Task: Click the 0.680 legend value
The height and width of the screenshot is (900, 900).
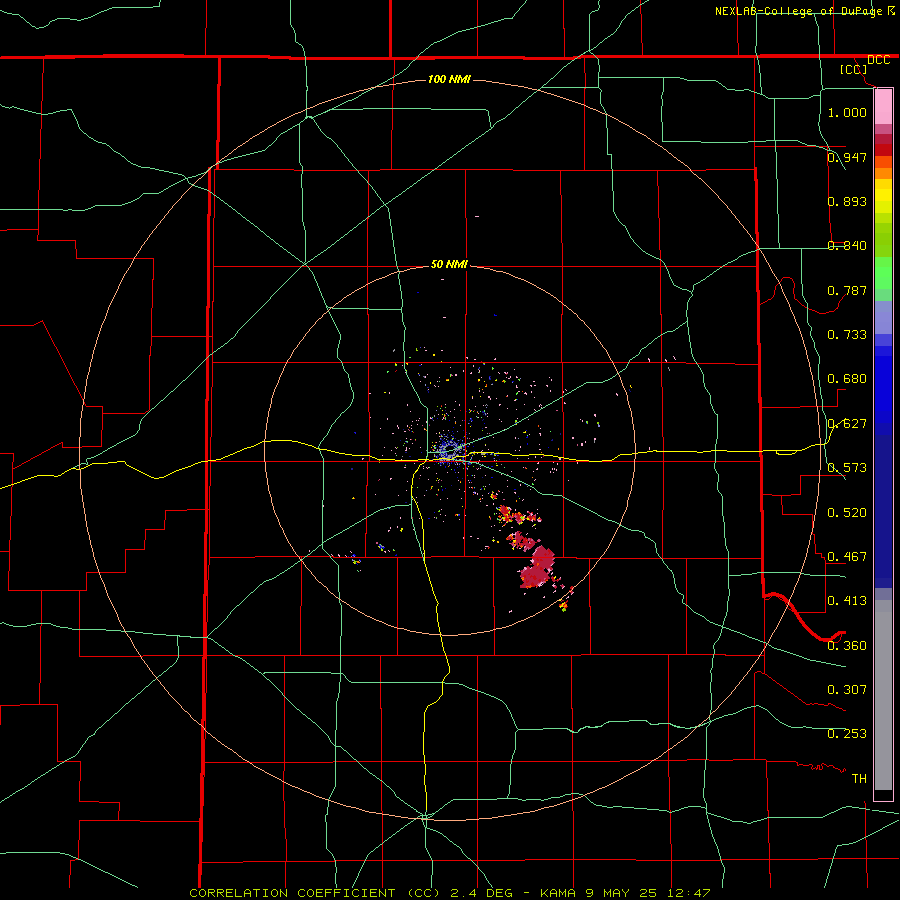Action: click(847, 379)
